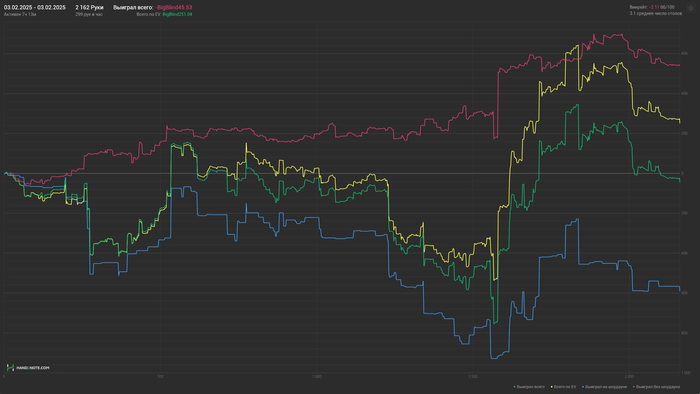Click green dot of Выиграл всего legend
Image resolution: width=700 pixels, height=394 pixels.
(514, 387)
